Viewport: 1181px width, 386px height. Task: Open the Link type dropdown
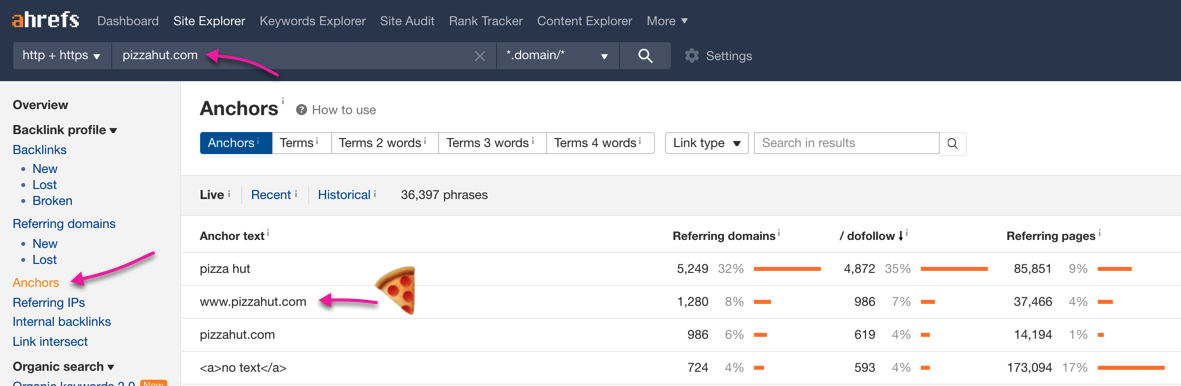706,143
